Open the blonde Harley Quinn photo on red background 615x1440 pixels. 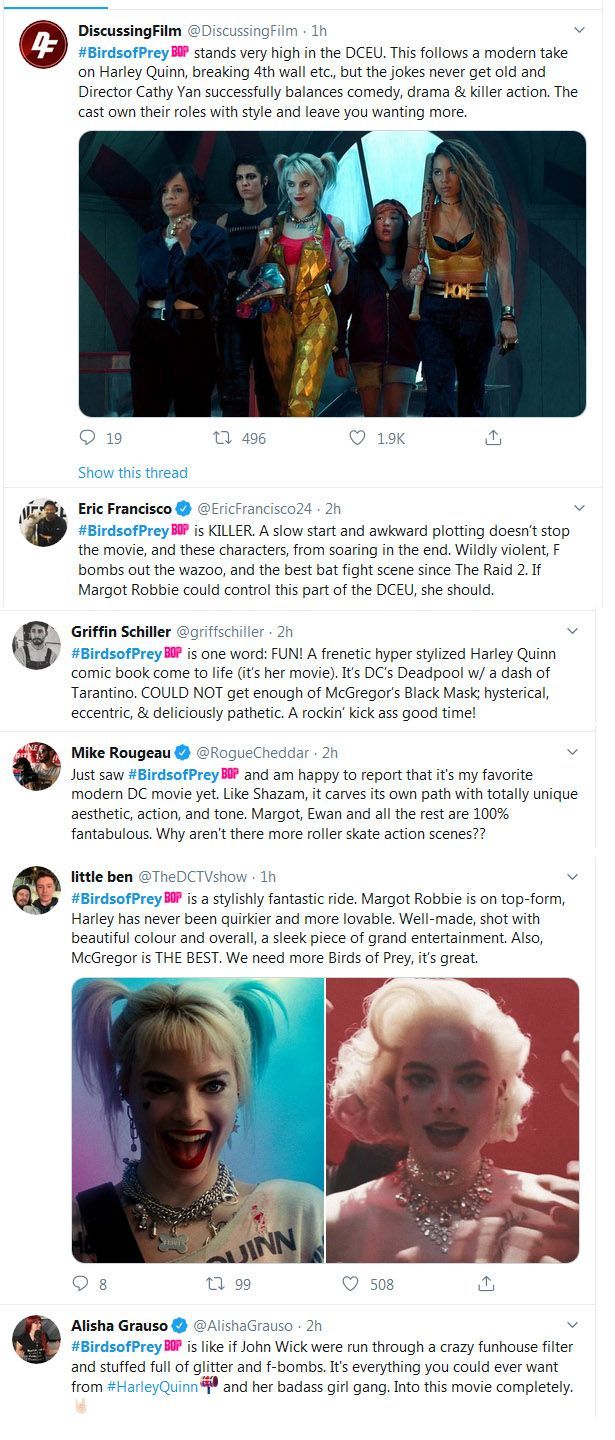coord(452,1120)
